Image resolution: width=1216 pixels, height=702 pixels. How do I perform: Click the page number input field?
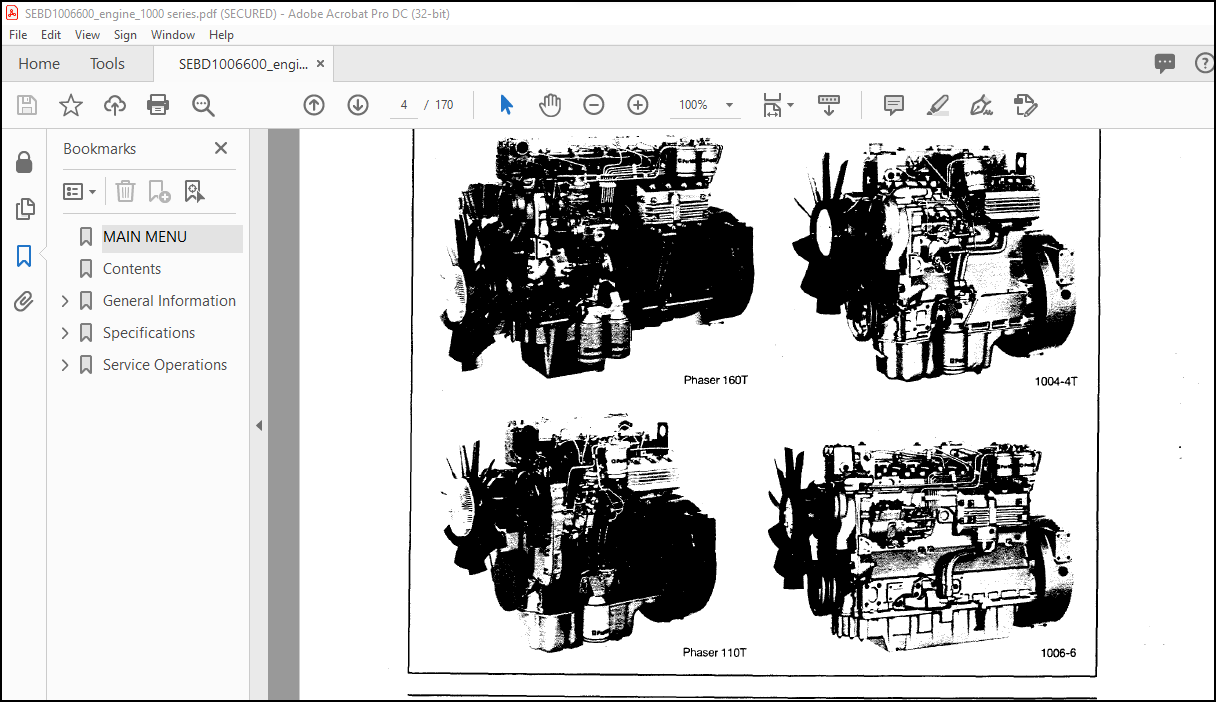point(404,105)
